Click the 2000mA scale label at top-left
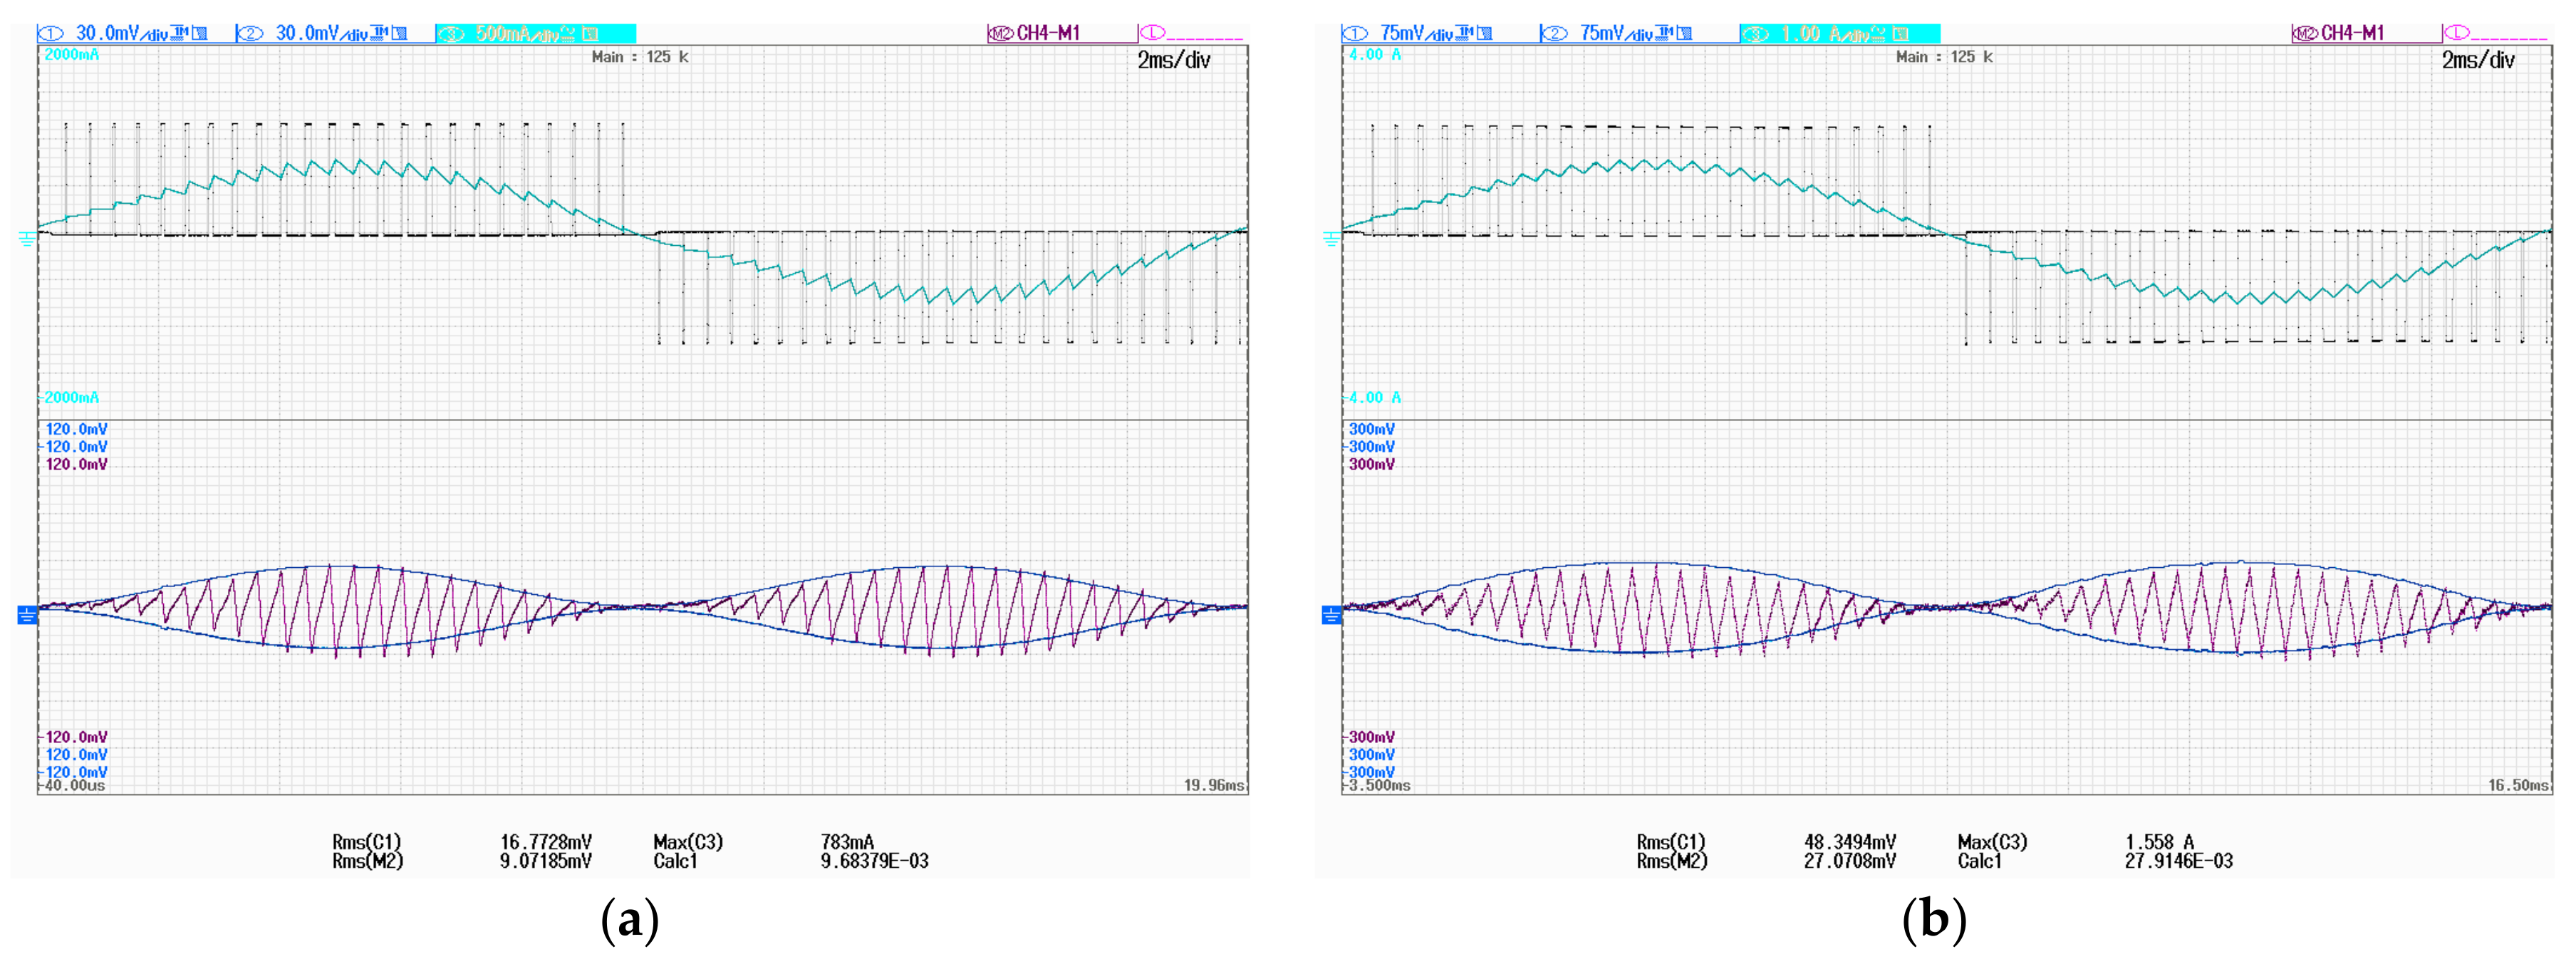Viewport: 2576px width, 969px height. click(71, 55)
